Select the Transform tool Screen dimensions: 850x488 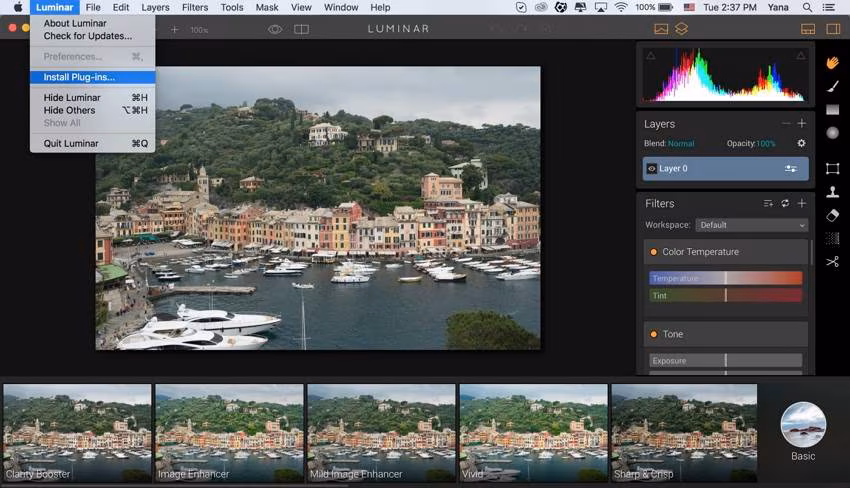pyautogui.click(x=833, y=168)
